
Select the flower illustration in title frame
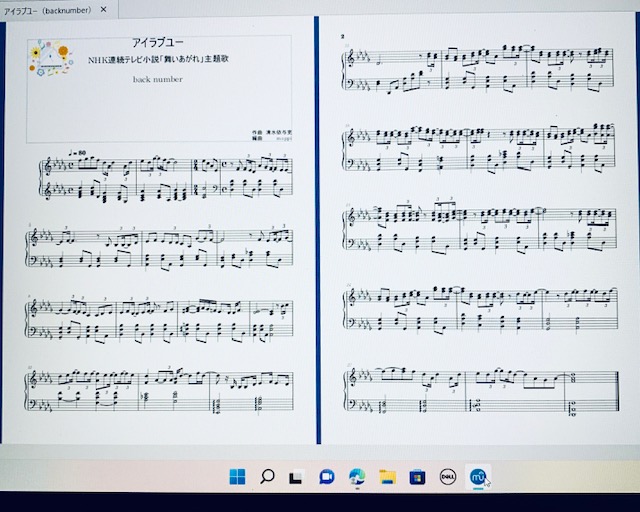(51, 58)
